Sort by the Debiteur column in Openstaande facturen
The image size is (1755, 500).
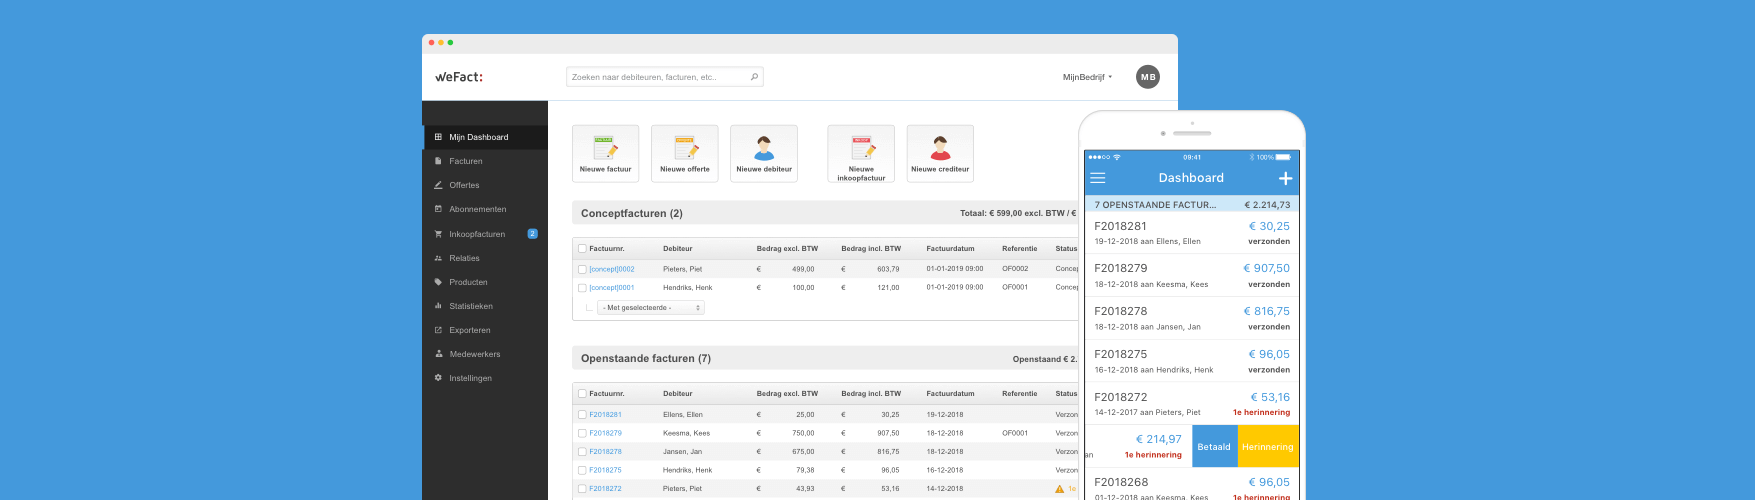coord(678,394)
